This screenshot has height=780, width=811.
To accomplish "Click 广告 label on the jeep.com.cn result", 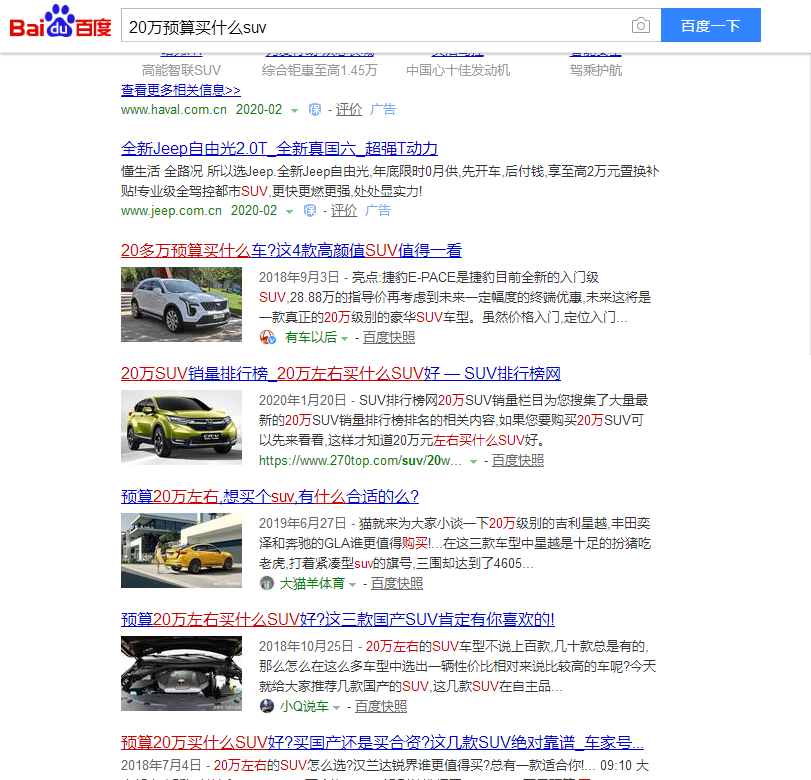I will click(378, 211).
